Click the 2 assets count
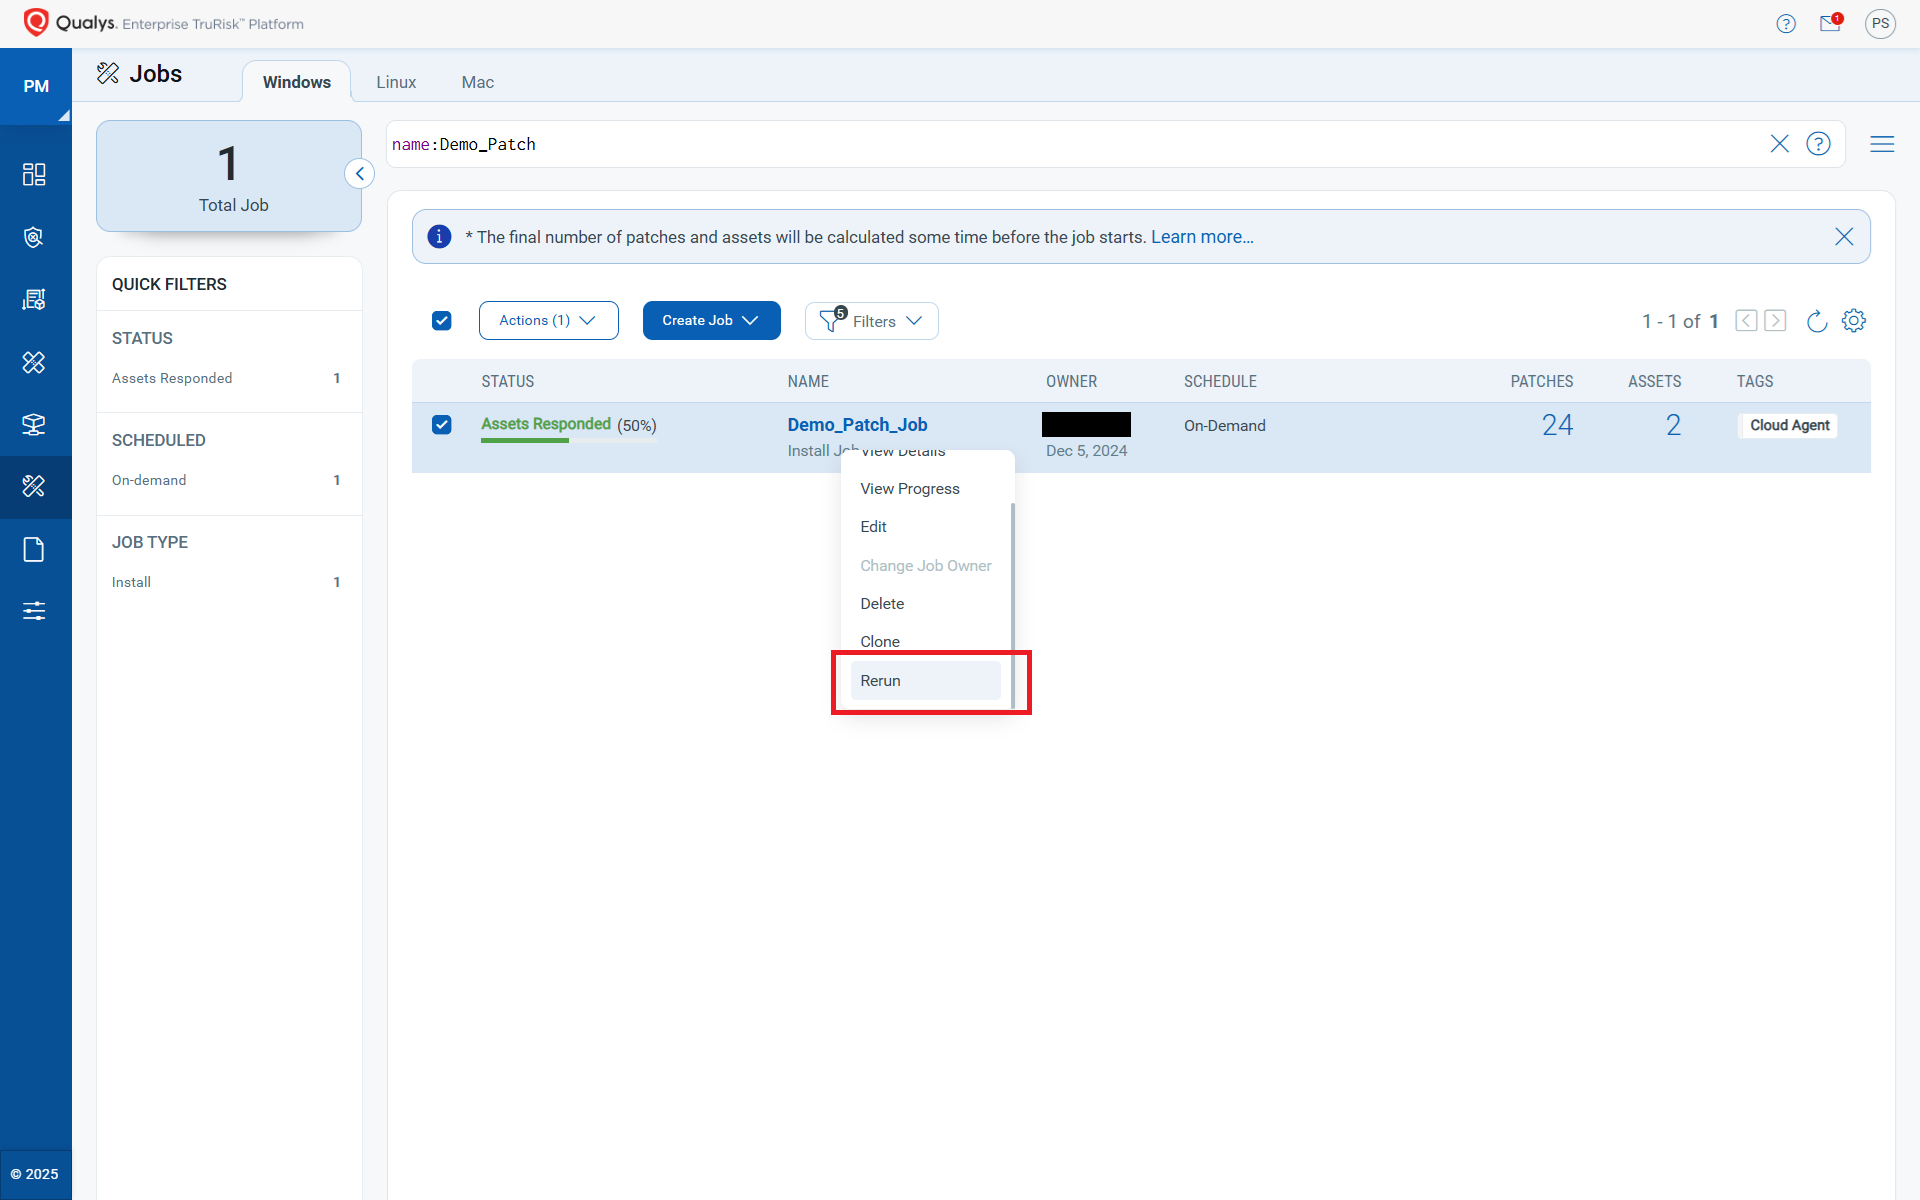Viewport: 1920px width, 1200px height. 1673,425
